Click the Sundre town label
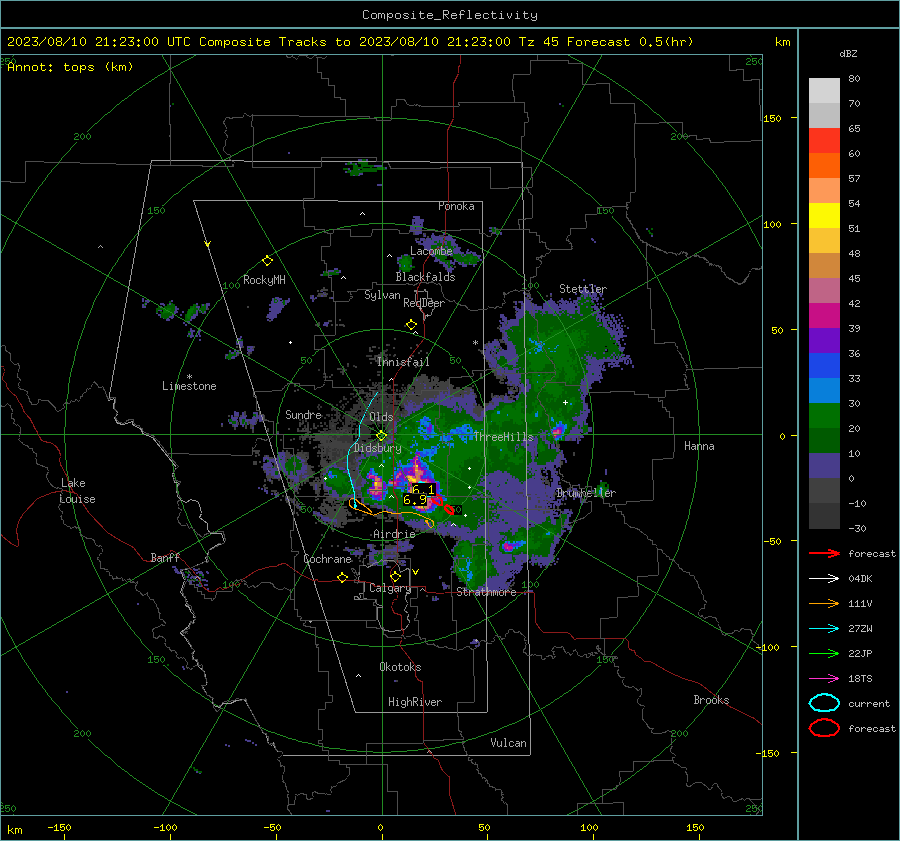Viewport: 900px width, 841px height. (303, 414)
